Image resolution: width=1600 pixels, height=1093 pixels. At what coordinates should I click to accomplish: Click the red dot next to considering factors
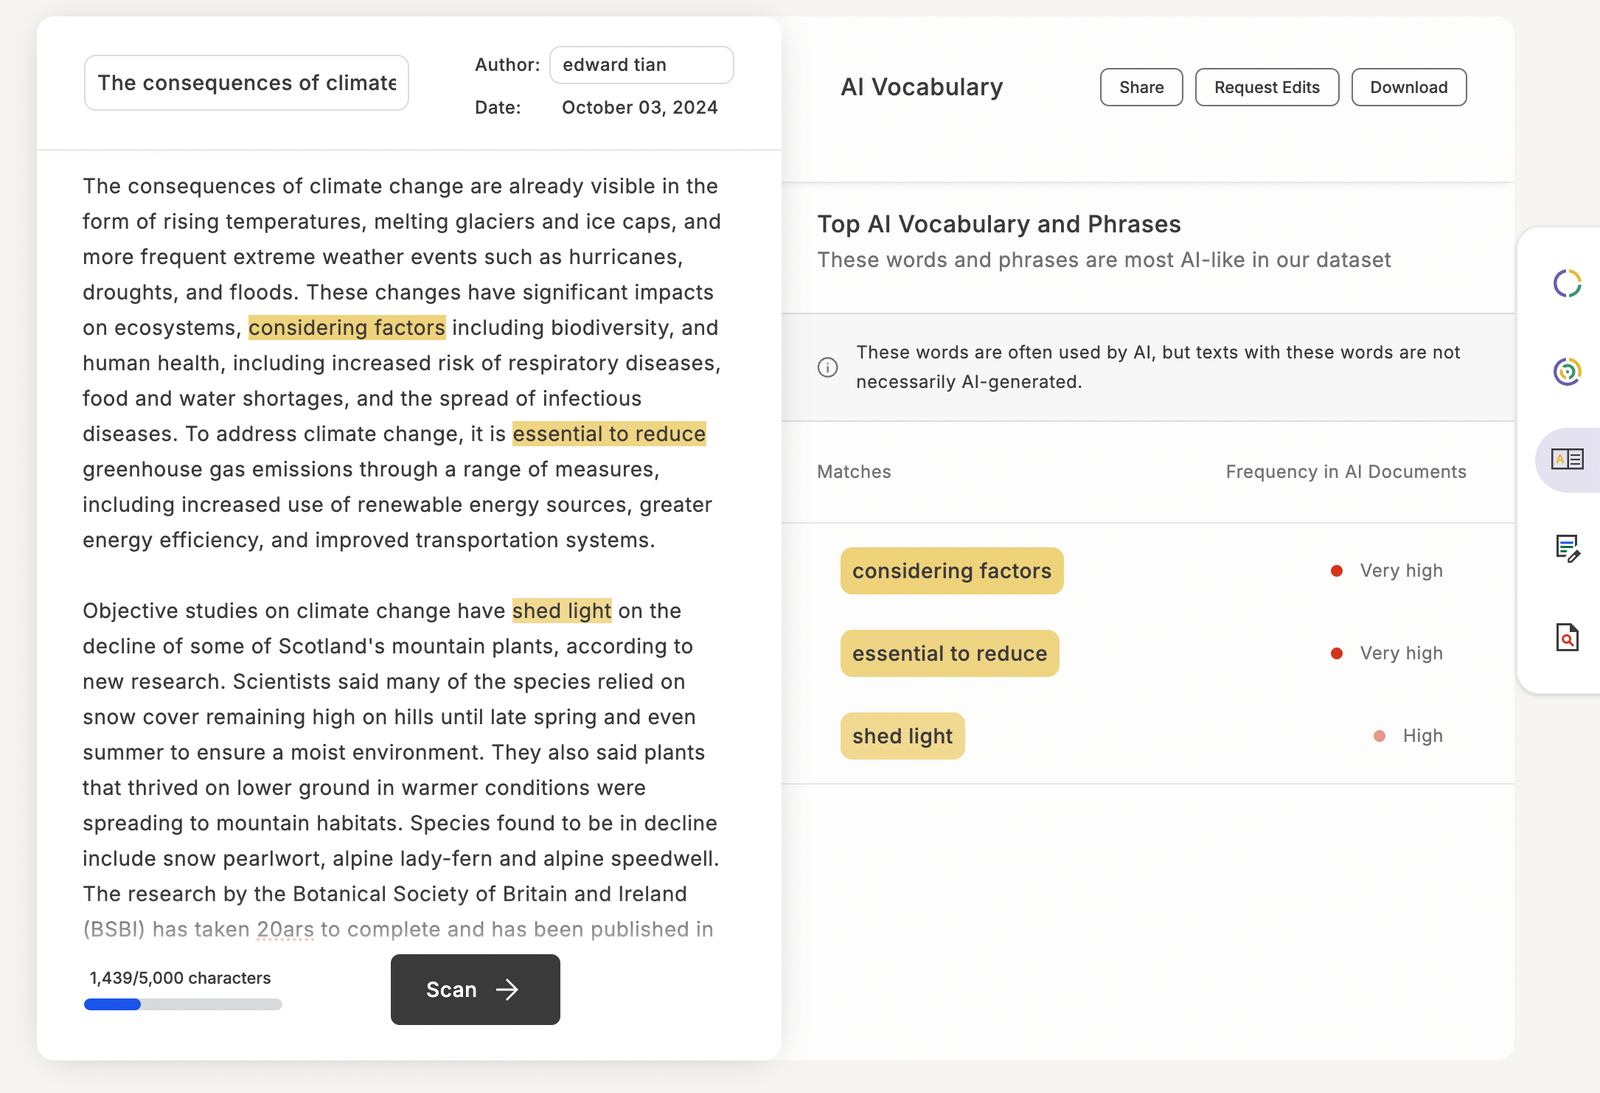[1337, 571]
